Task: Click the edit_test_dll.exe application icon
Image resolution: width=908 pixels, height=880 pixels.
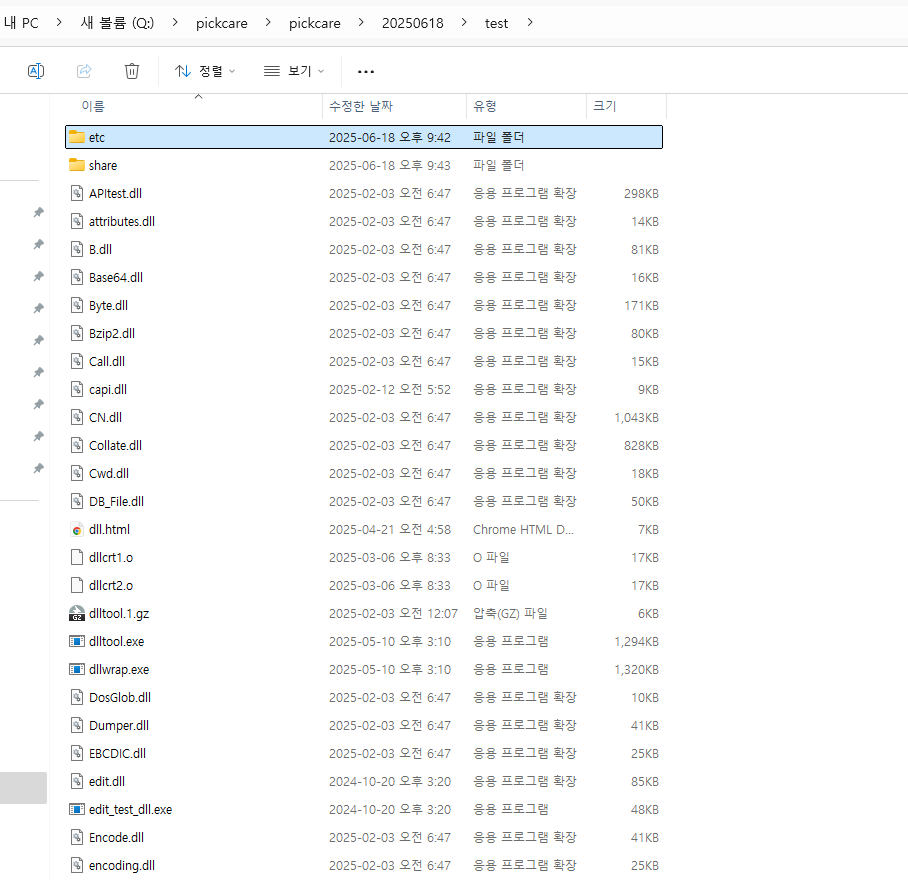Action: [x=77, y=809]
